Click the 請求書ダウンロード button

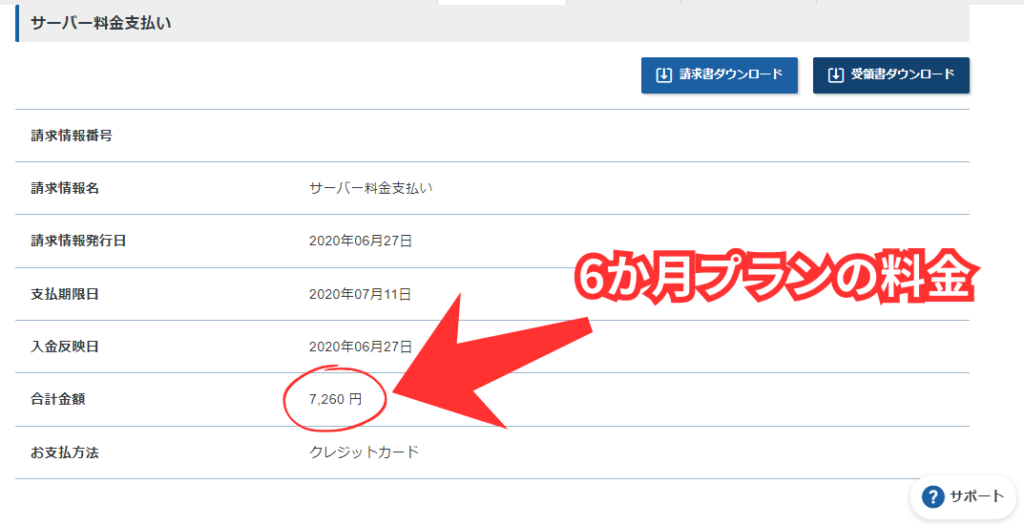[x=719, y=75]
